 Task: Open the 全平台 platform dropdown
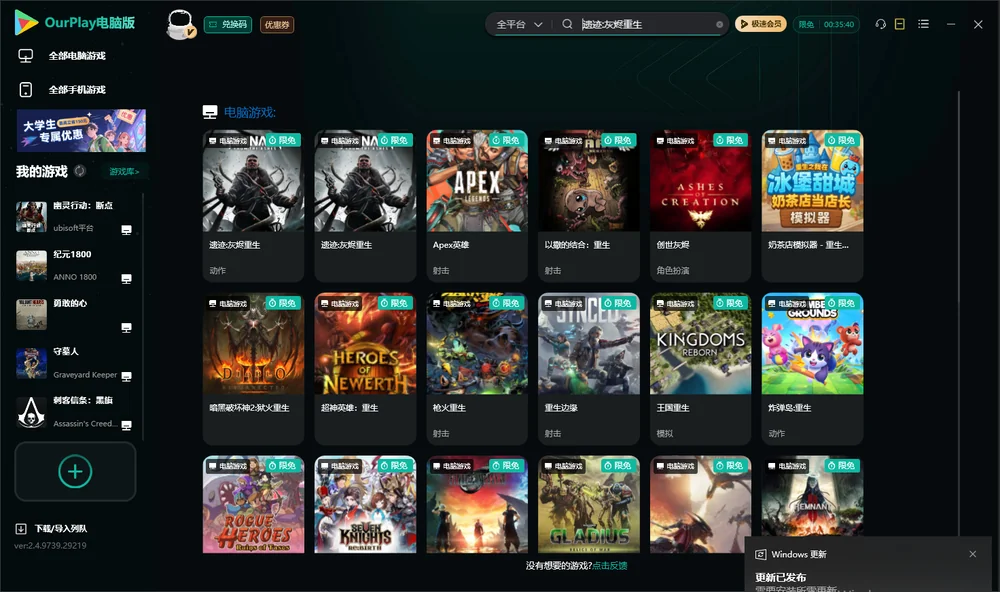[519, 24]
